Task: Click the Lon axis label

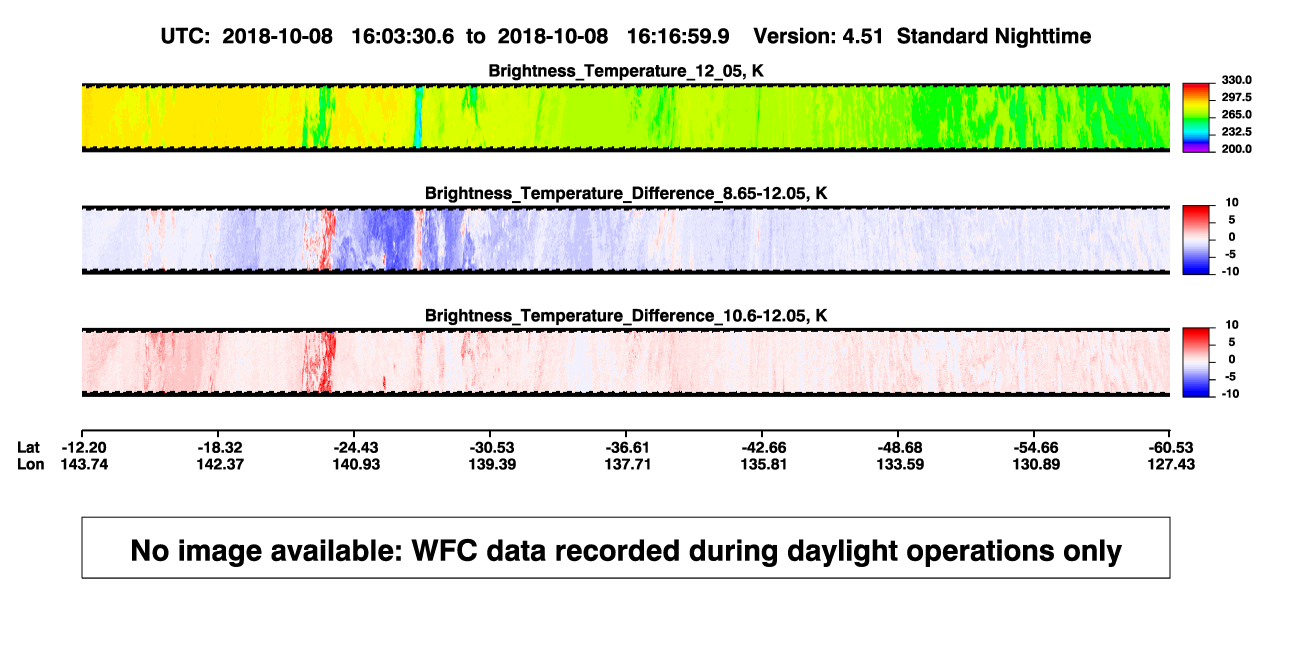Action: pos(30,464)
